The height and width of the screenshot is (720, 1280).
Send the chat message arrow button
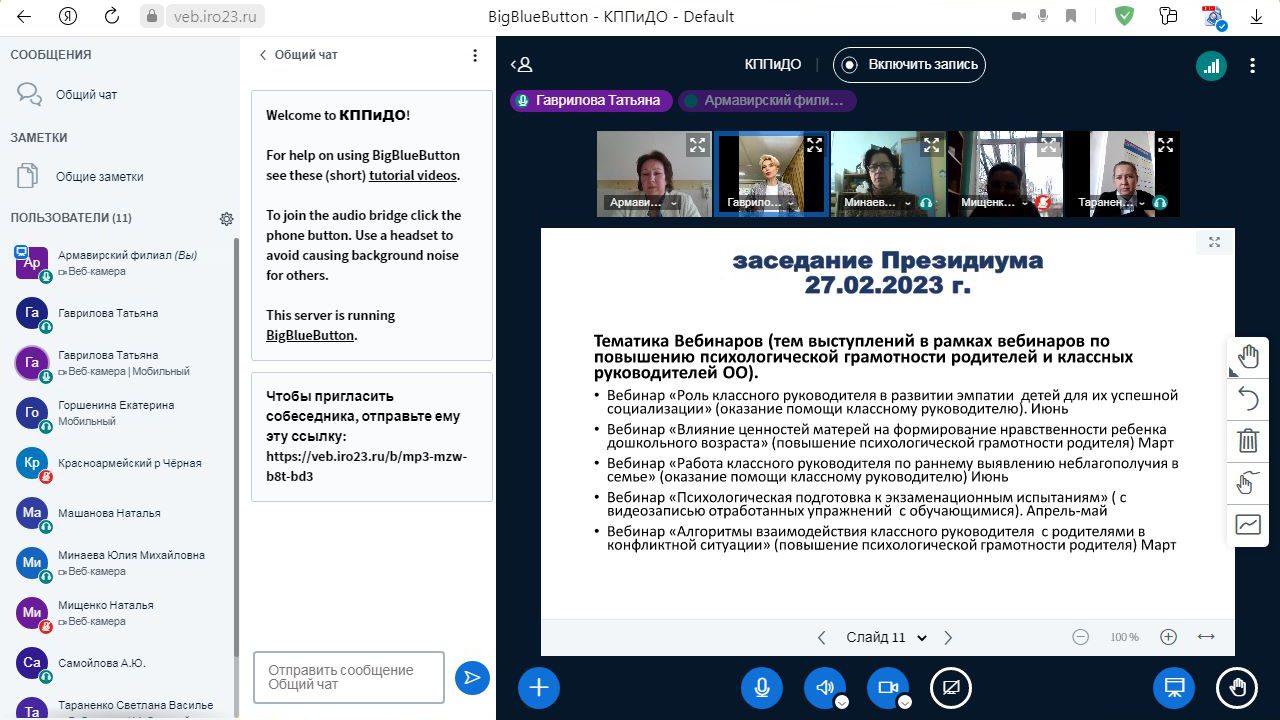pyautogui.click(x=472, y=678)
